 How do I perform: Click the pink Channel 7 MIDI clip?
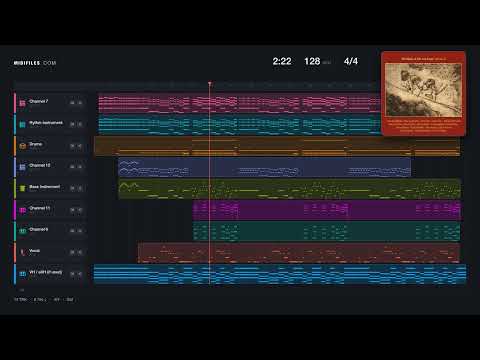(x=239, y=103)
